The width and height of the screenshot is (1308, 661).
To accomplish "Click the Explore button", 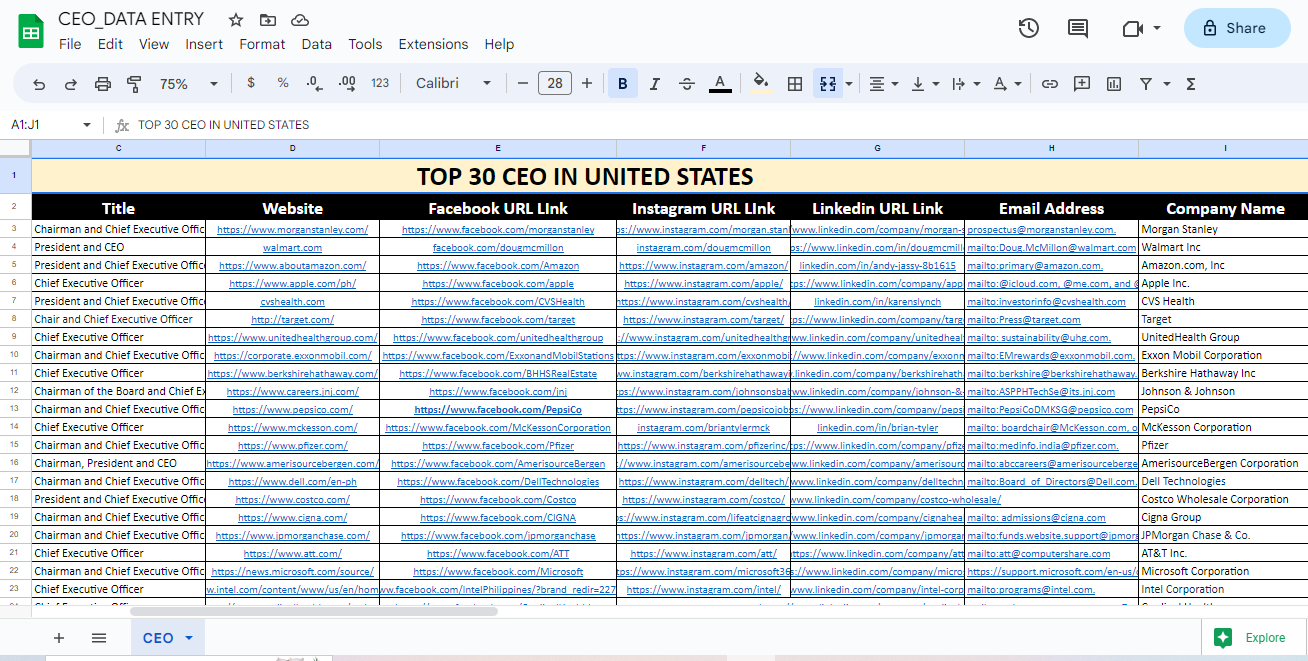I will coord(1250,638).
